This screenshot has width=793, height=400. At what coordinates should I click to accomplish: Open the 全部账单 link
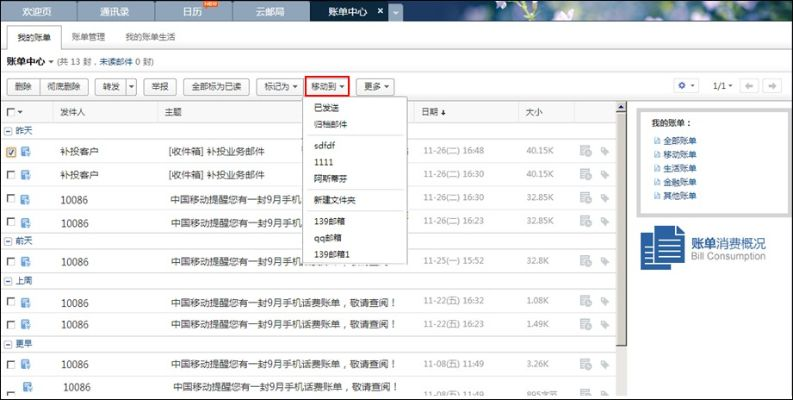click(680, 141)
